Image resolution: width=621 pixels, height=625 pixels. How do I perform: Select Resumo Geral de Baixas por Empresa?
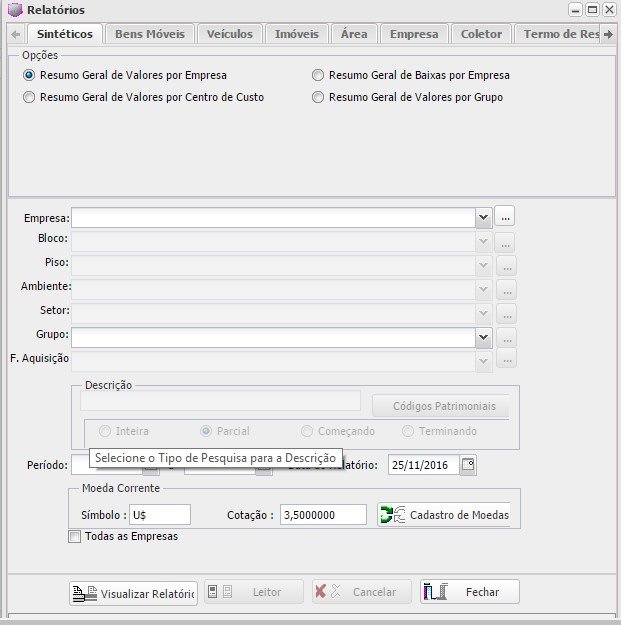(x=318, y=75)
